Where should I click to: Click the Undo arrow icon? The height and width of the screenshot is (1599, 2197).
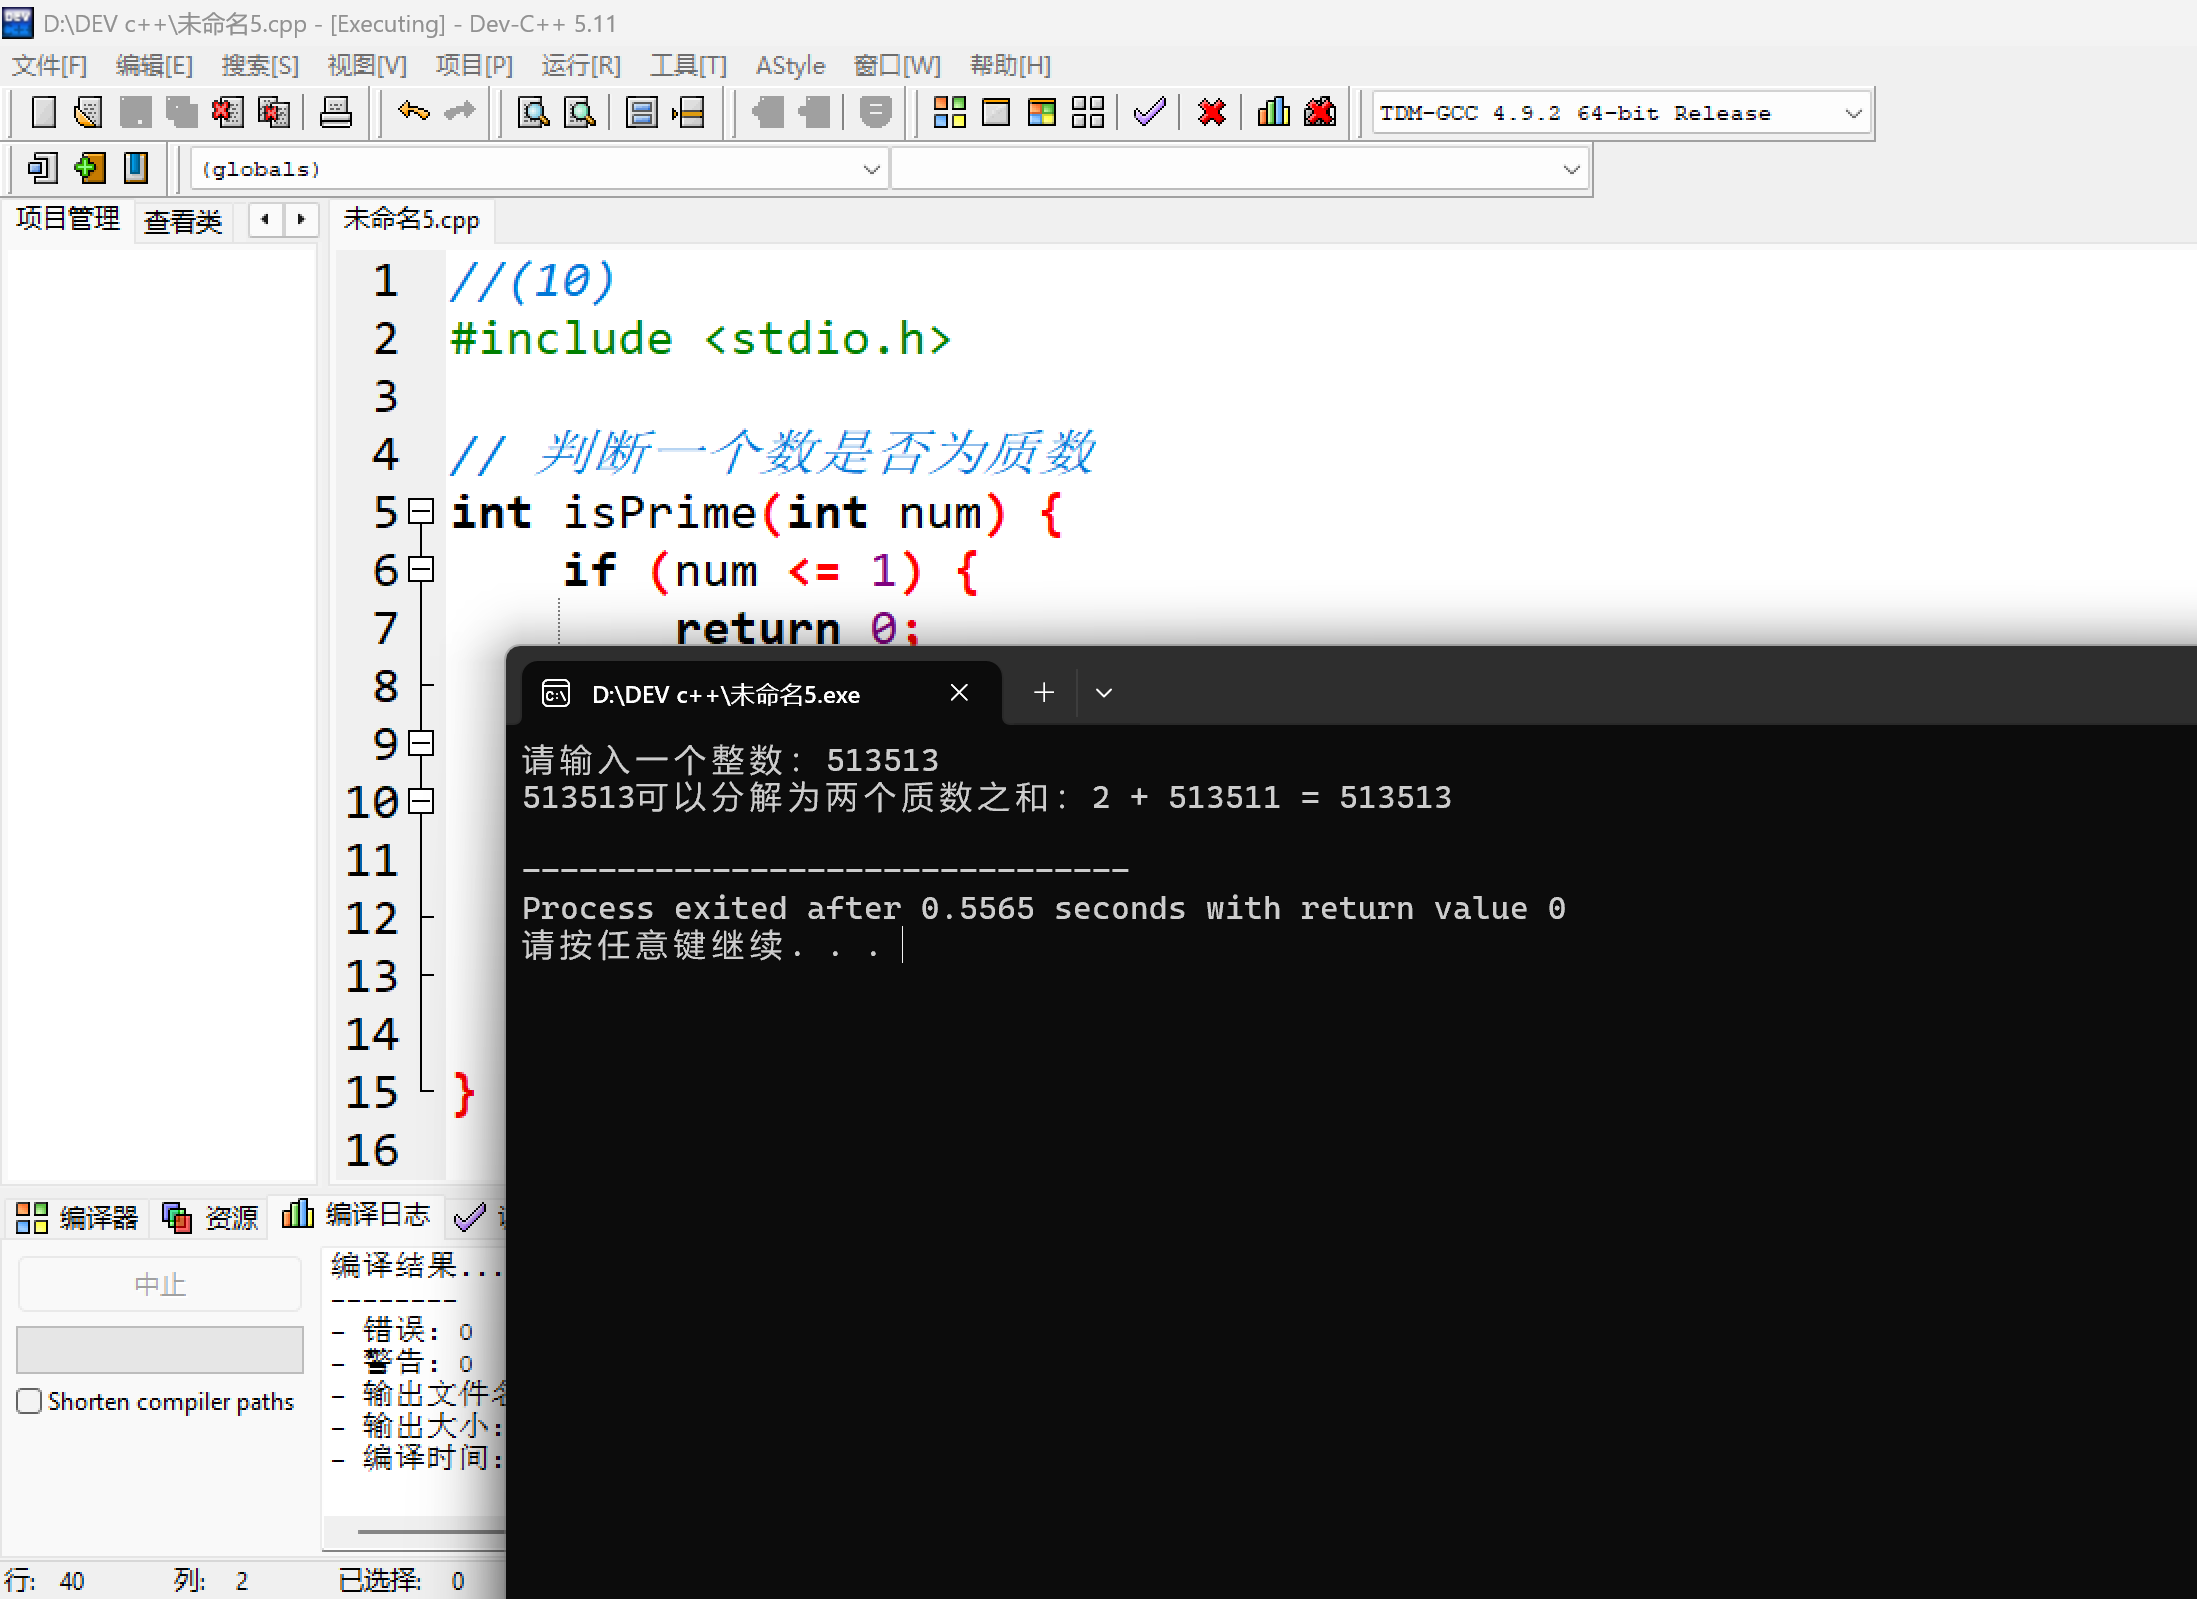click(x=413, y=112)
